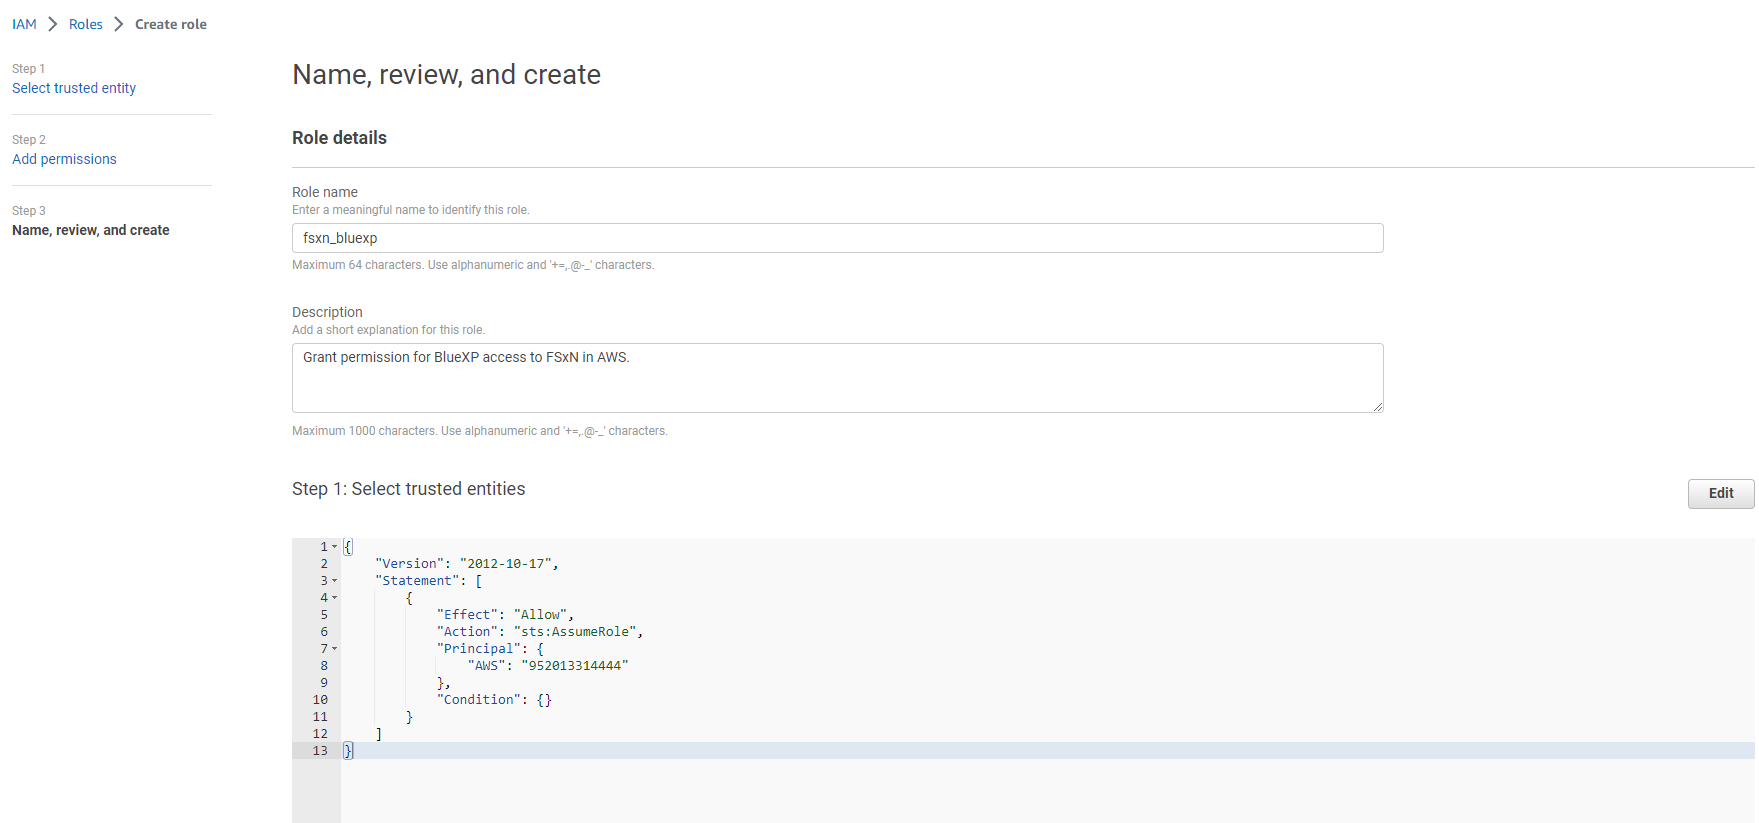
Task: Click the Create role breadcrumb text
Action: pos(171,24)
